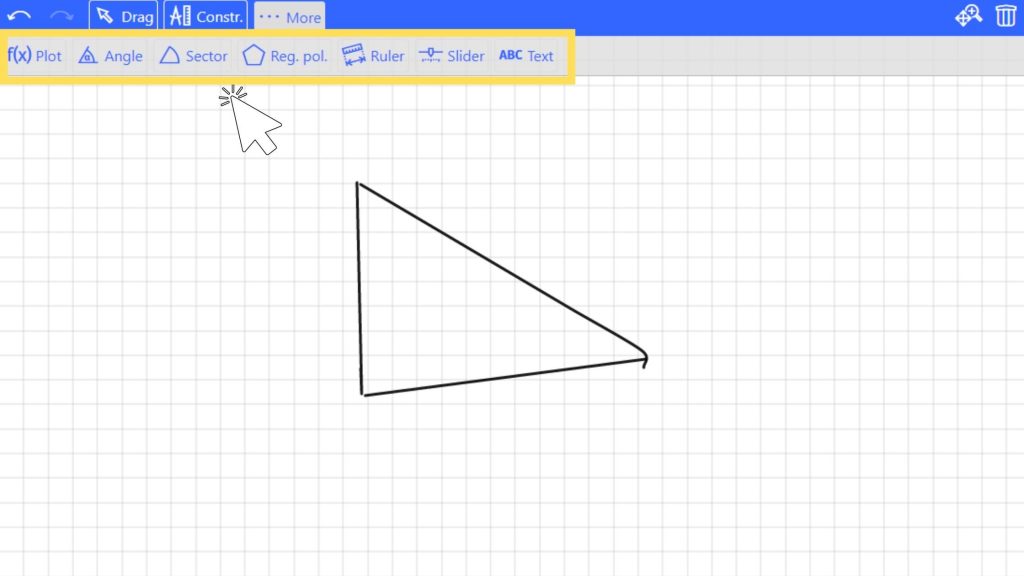Choose the f(x) Plot tool

[x=35, y=56]
